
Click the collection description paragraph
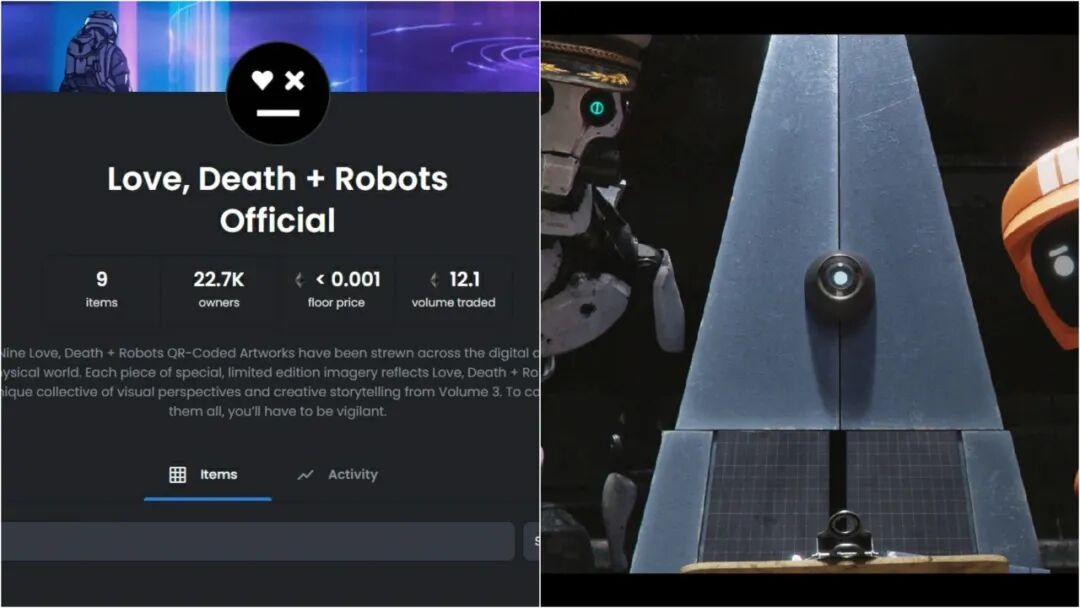click(270, 382)
